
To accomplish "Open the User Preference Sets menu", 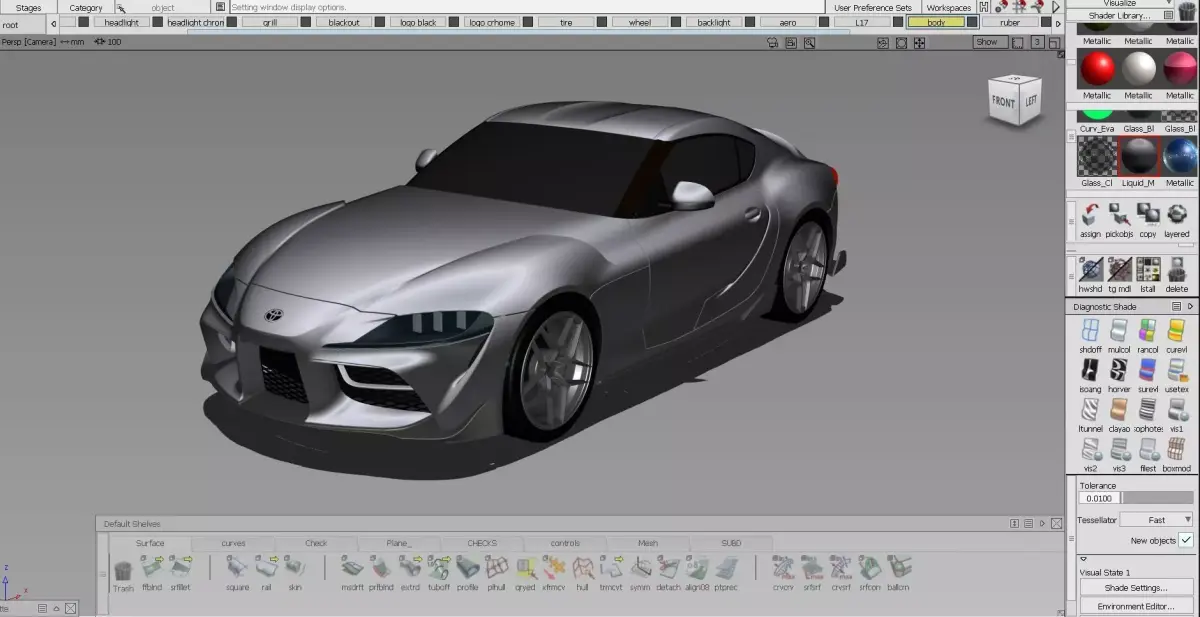I will pos(872,7).
